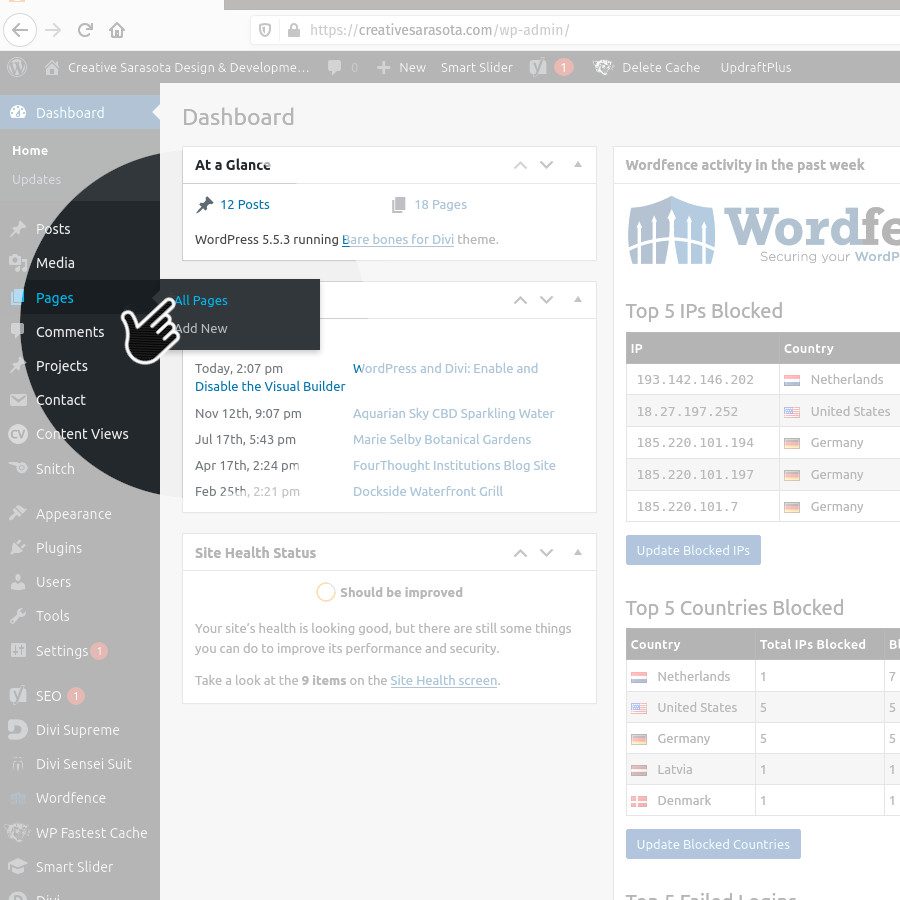This screenshot has width=900, height=900.
Task: Move At a Glance widget up
Action: tap(520, 165)
